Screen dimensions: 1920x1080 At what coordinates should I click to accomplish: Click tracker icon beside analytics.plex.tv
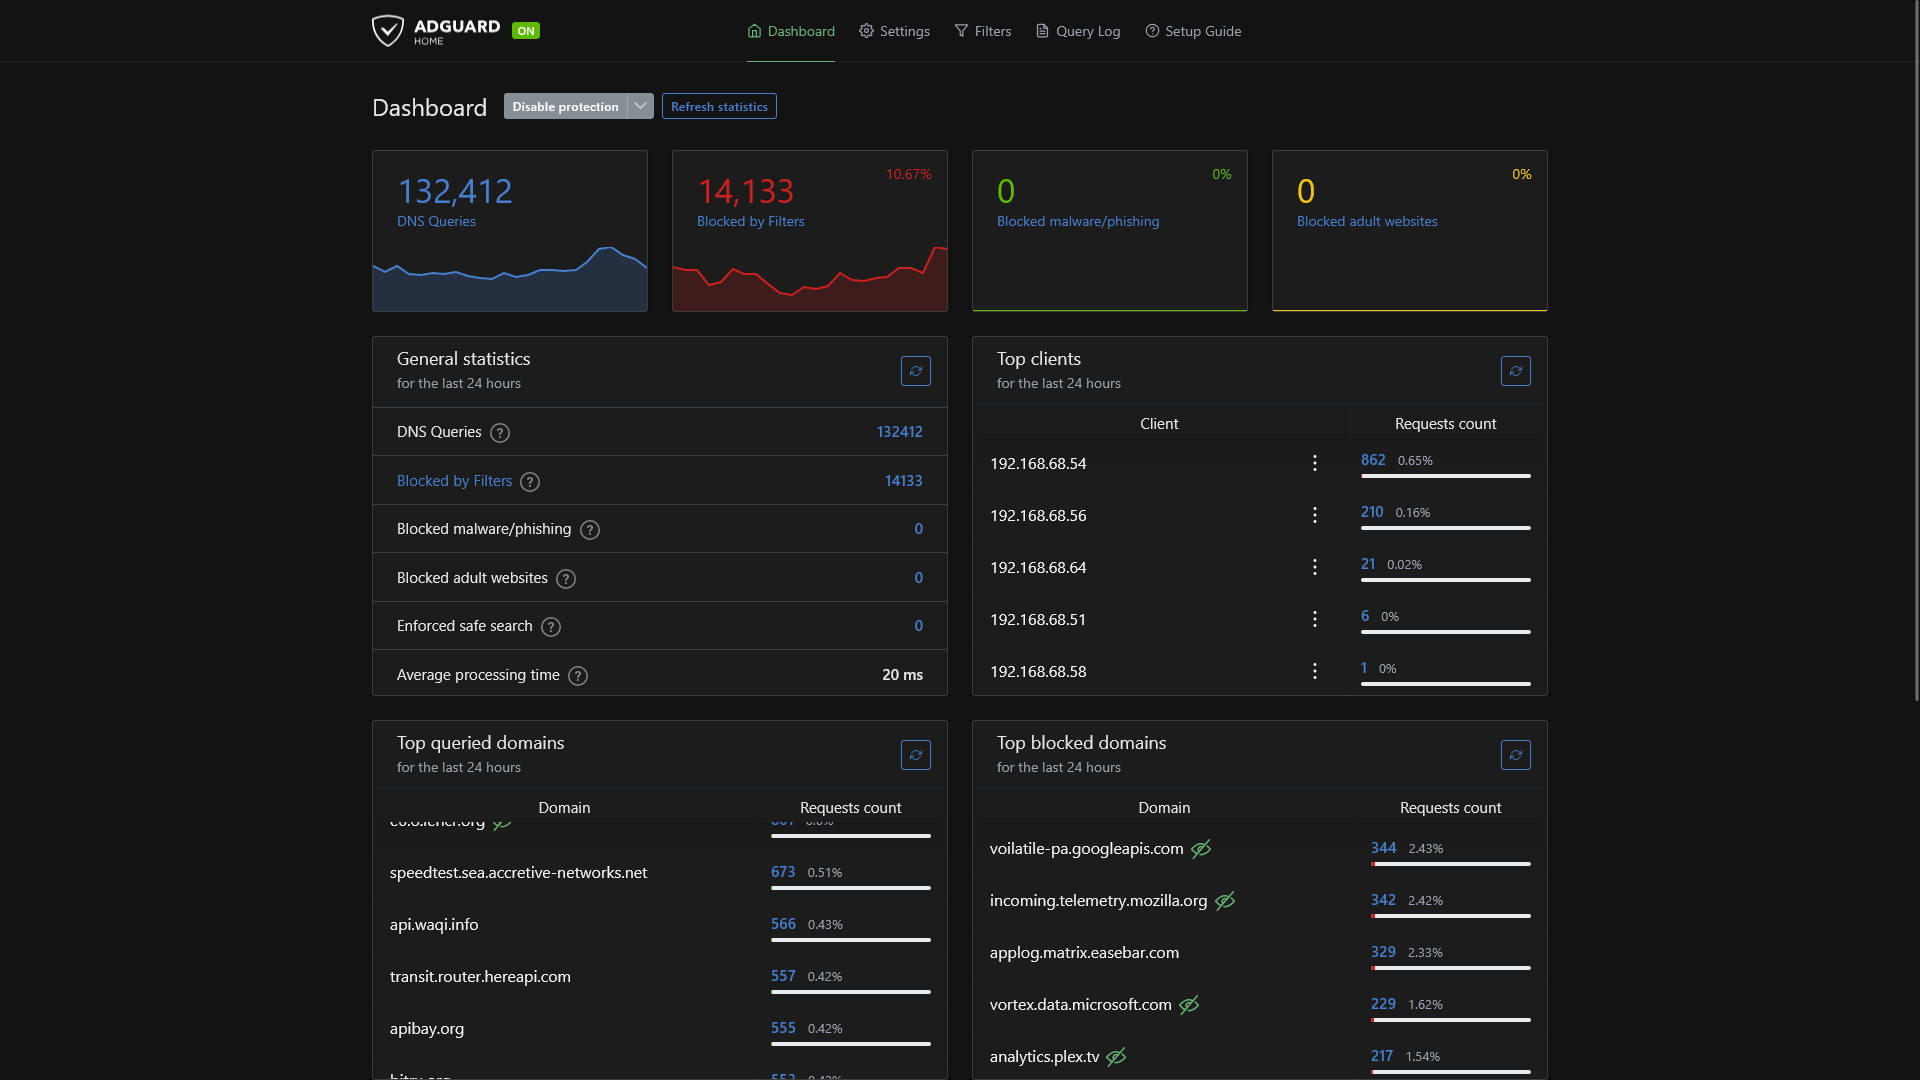[1117, 1057]
